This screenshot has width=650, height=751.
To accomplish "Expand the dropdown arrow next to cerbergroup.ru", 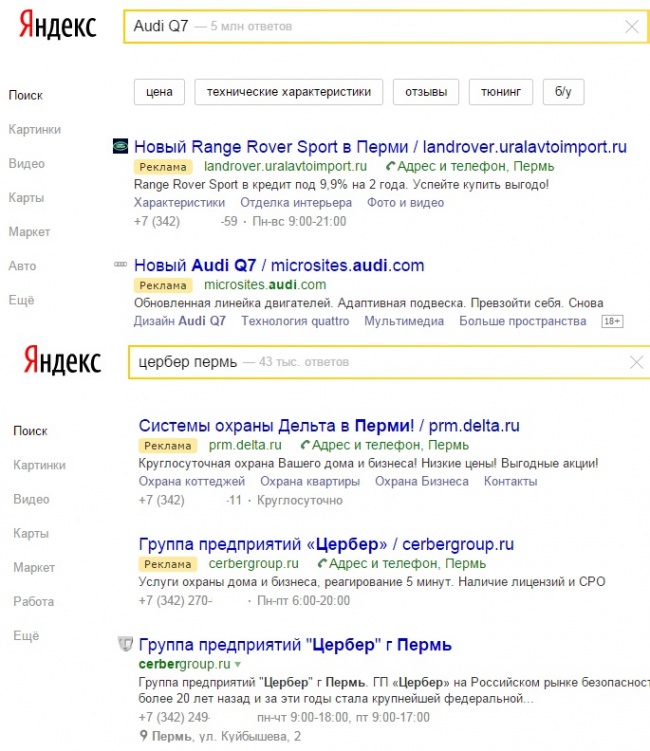I will pyautogui.click(x=238, y=665).
